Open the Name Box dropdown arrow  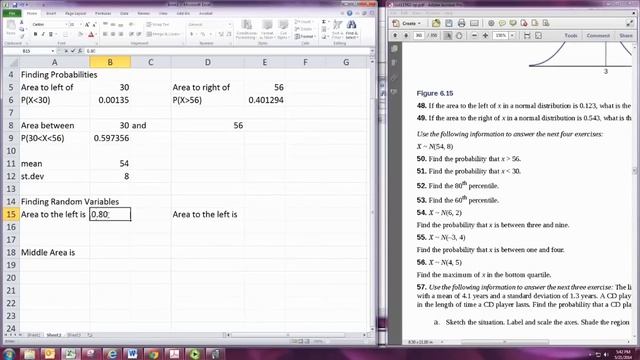(53, 51)
